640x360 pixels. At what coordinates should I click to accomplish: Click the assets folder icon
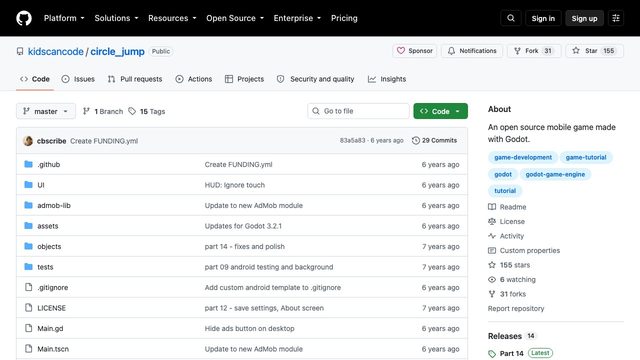[28, 225]
